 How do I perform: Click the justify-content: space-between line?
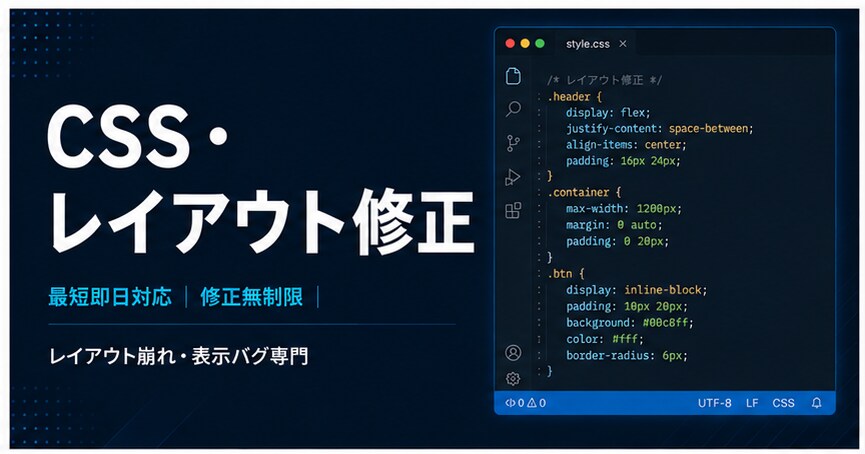pos(659,129)
